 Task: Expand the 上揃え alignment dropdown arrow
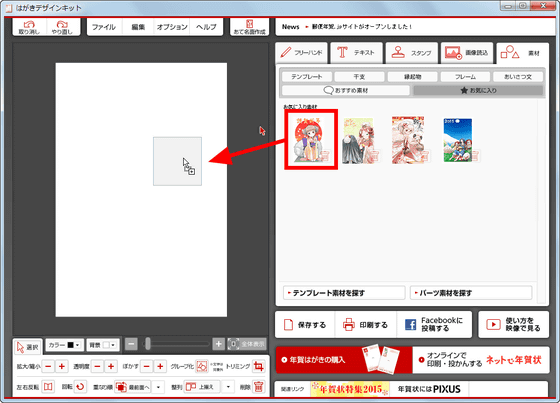(x=228, y=387)
